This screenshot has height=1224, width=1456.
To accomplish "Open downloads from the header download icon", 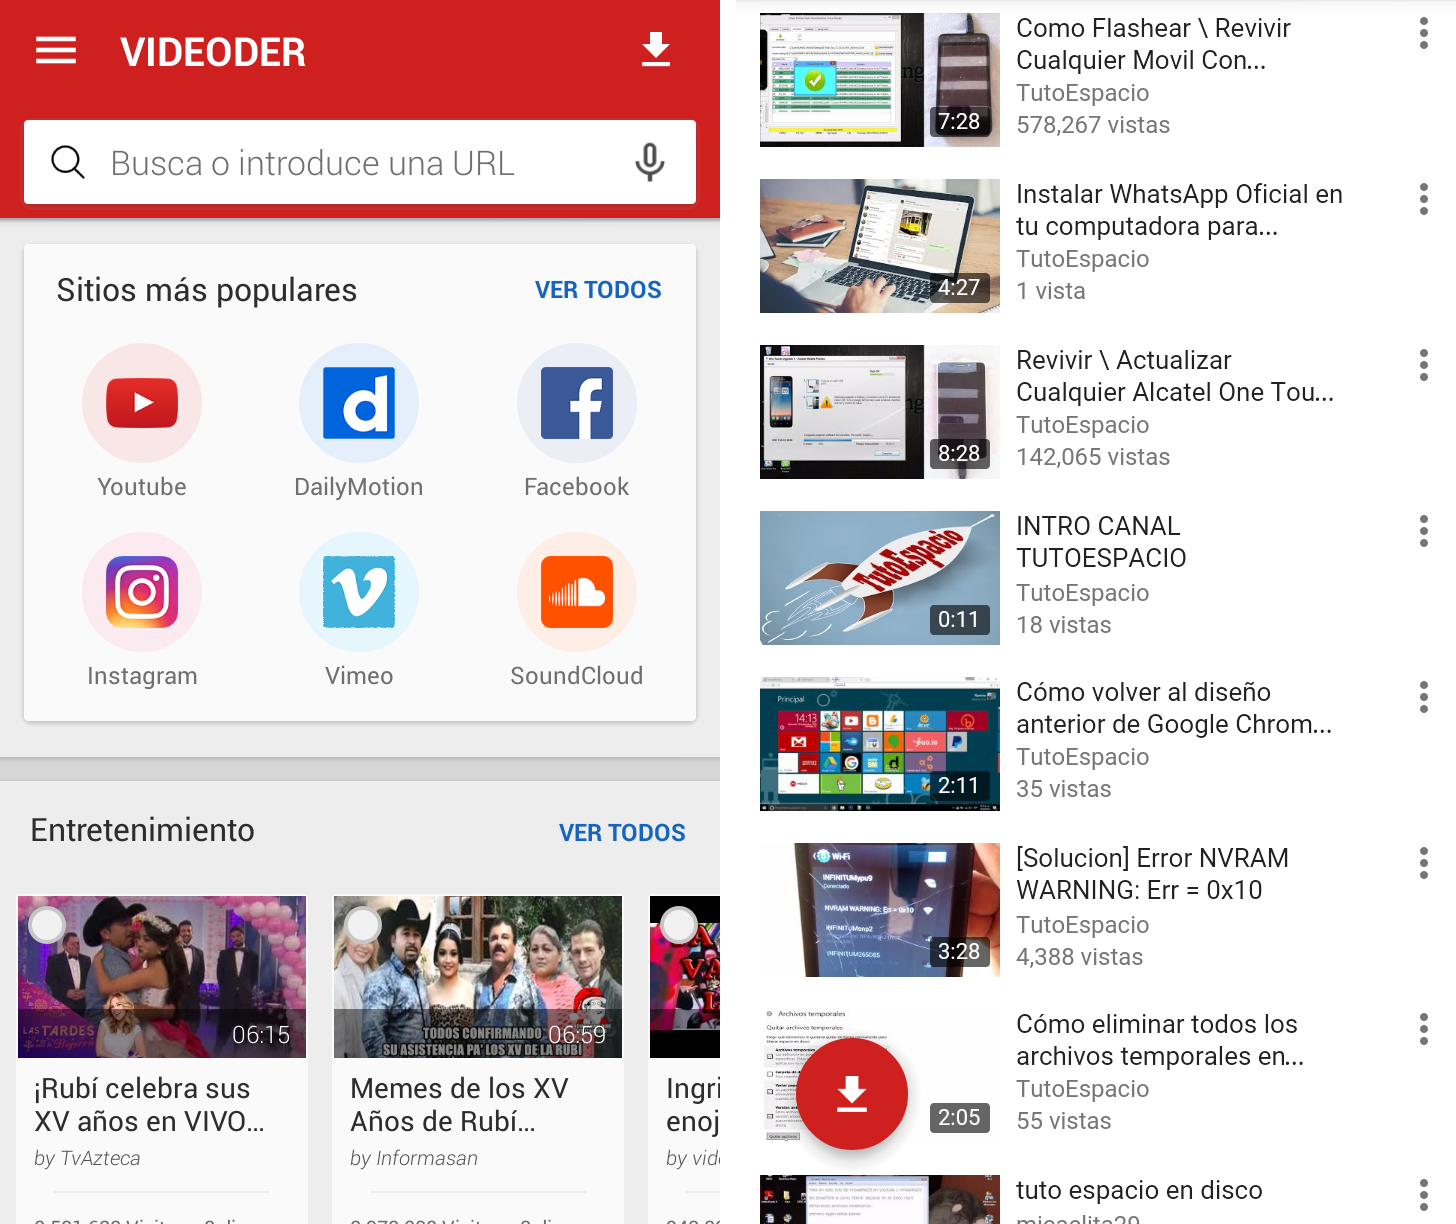I will coord(656,49).
